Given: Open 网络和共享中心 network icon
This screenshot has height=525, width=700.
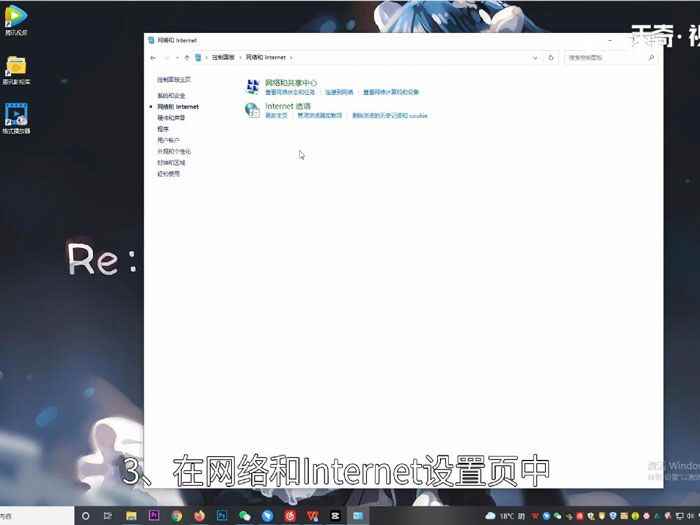Looking at the screenshot, I should click(253, 87).
